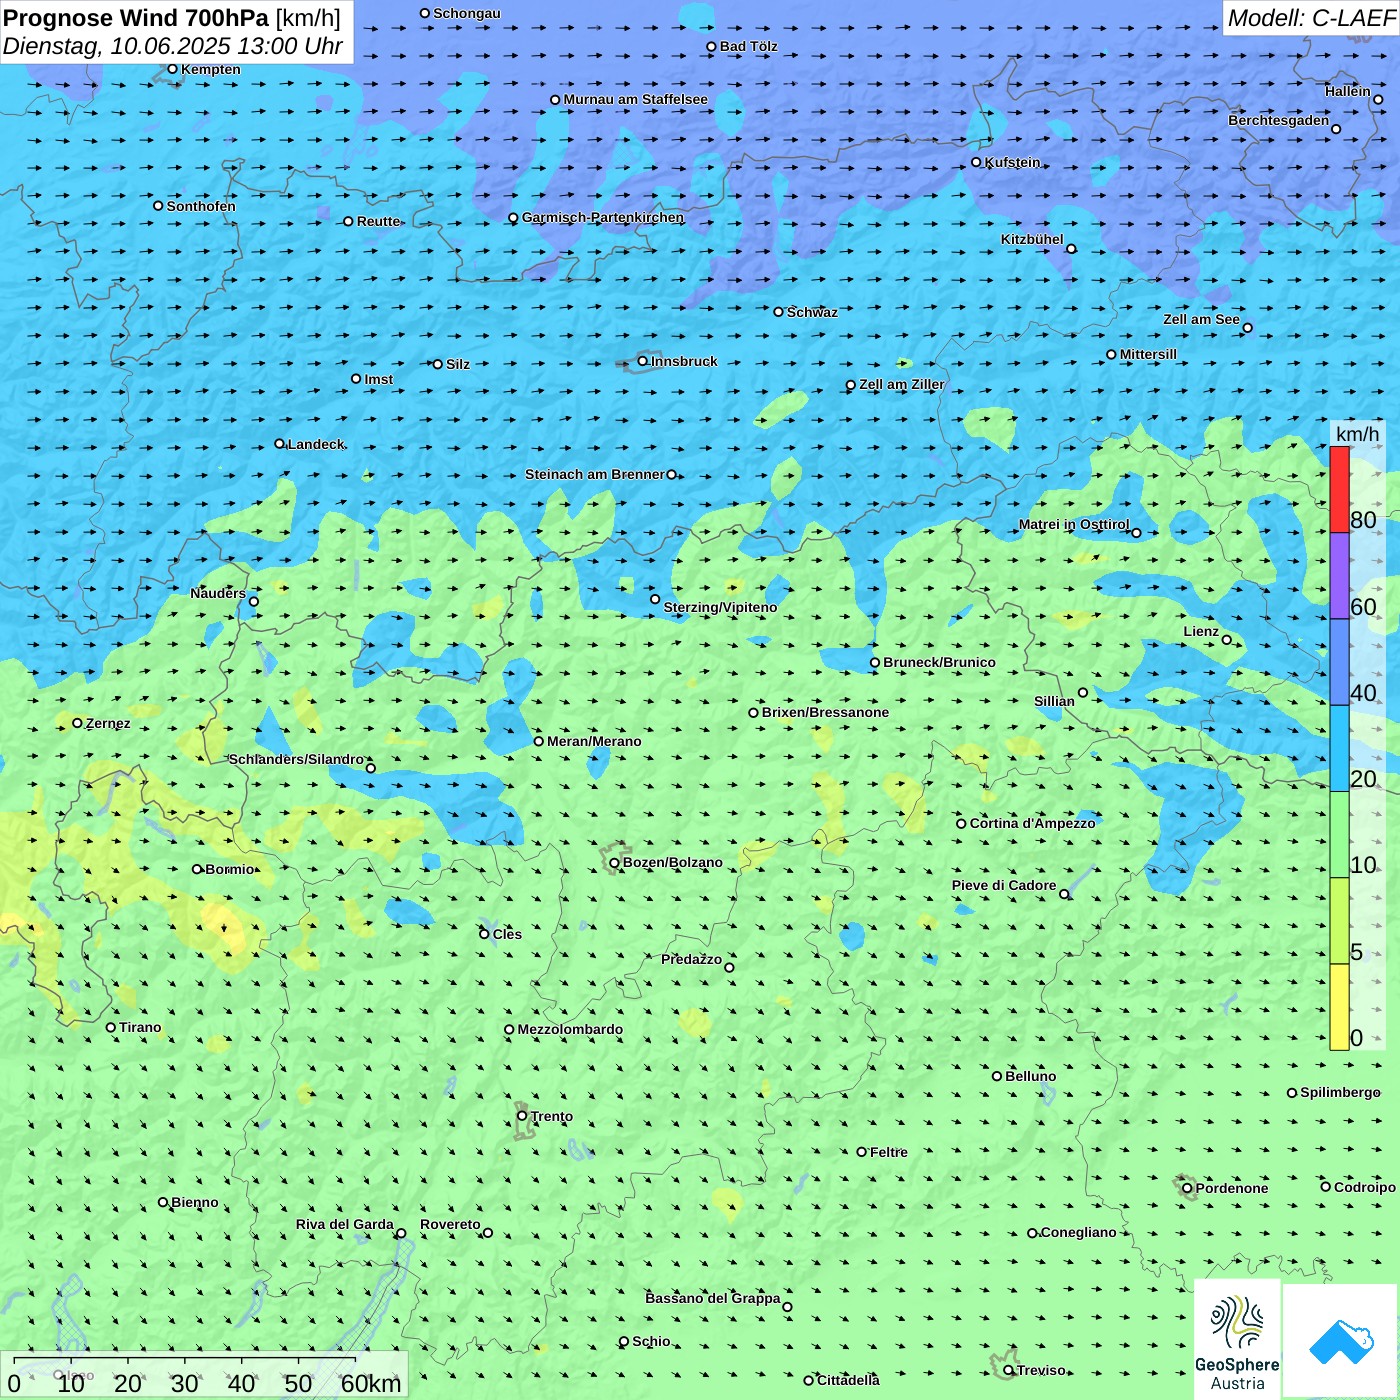Click the Conegliano label

pos(1079,1232)
